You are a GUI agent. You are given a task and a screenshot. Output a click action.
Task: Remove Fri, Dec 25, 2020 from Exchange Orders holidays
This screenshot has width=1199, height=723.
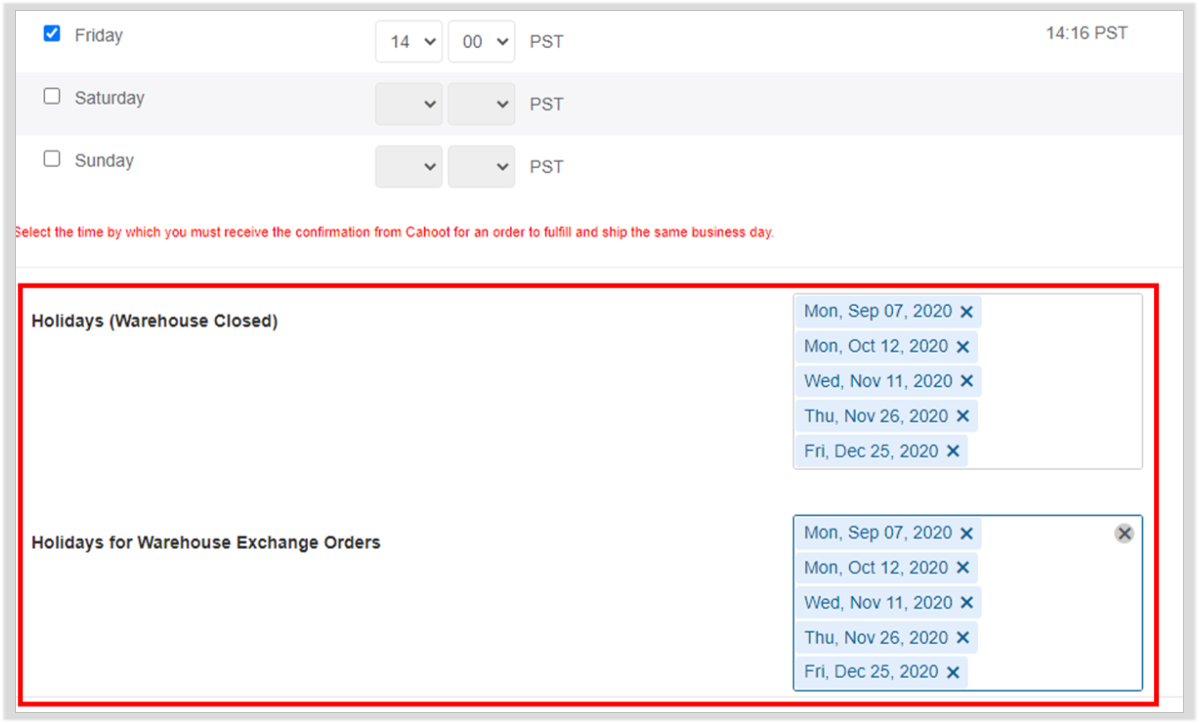pyautogui.click(x=953, y=673)
